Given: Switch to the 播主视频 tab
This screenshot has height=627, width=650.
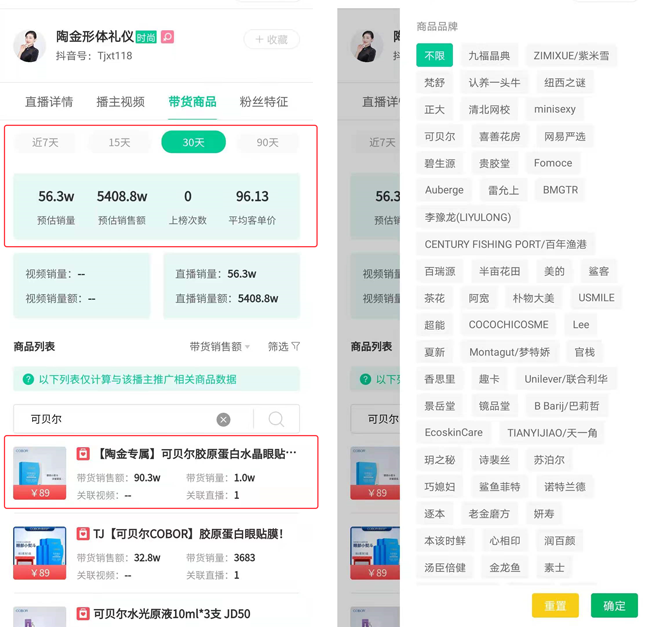Looking at the screenshot, I should [x=121, y=102].
